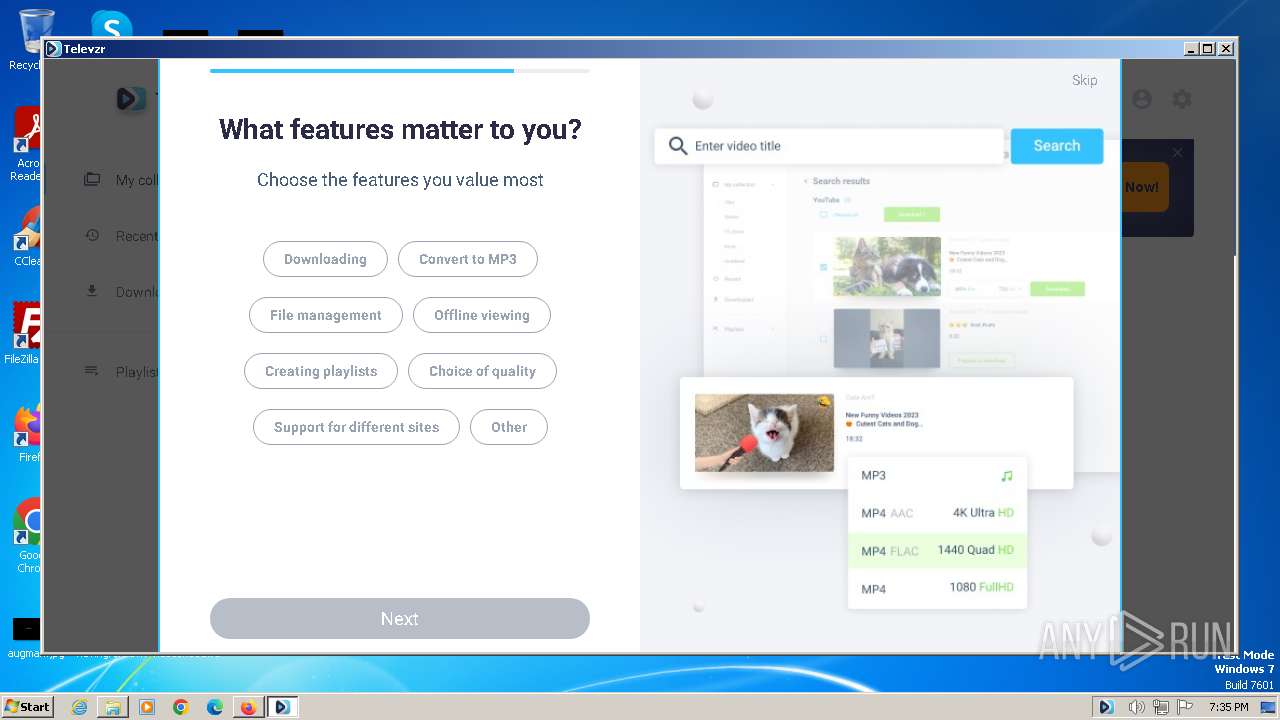Click the Recent history icon
Viewport: 1280px width, 720px height.
92,235
